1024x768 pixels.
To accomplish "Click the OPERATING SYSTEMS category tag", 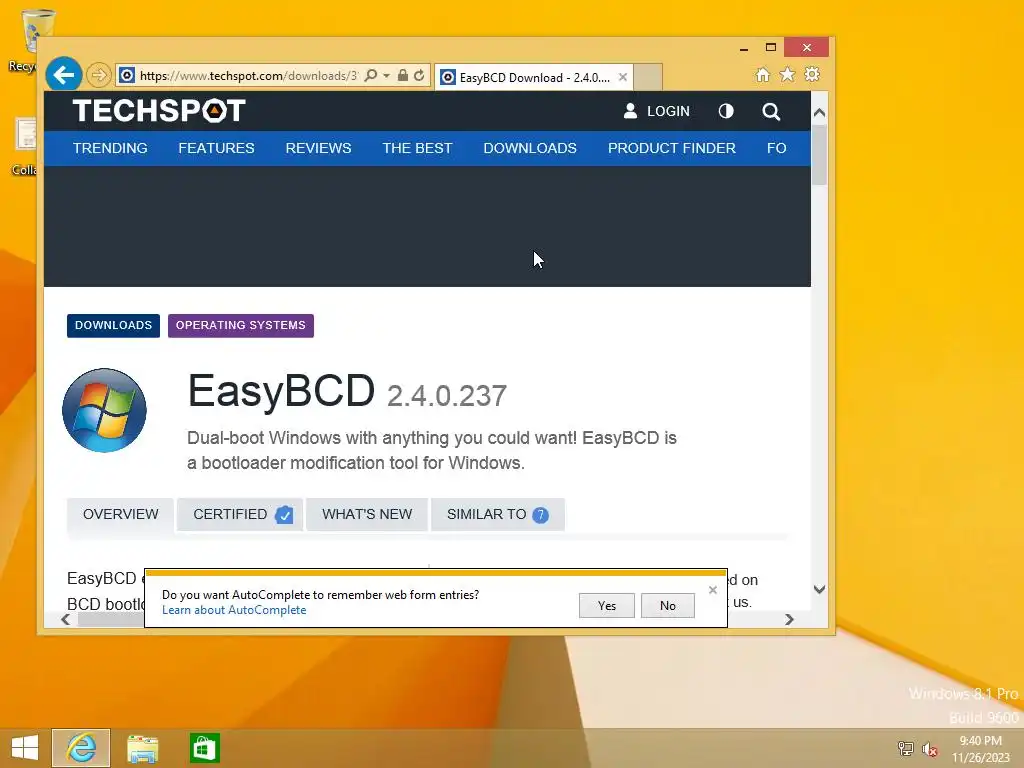I will pos(240,325).
